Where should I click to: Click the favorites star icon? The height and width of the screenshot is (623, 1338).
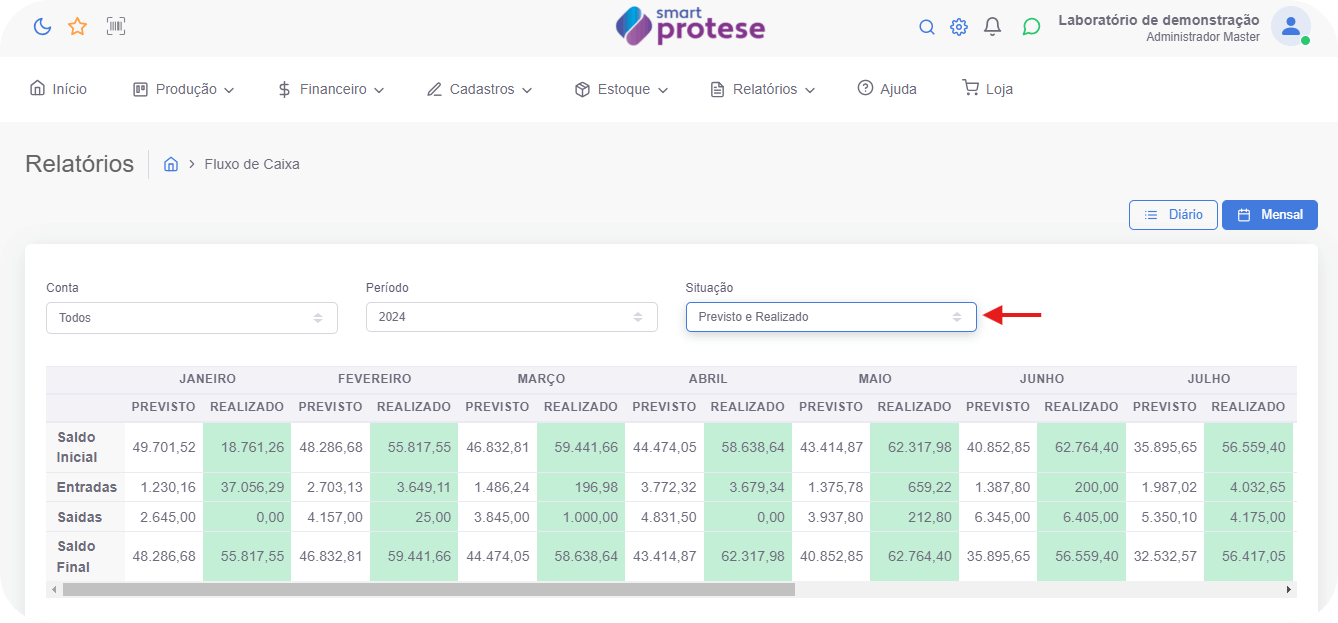tap(77, 27)
